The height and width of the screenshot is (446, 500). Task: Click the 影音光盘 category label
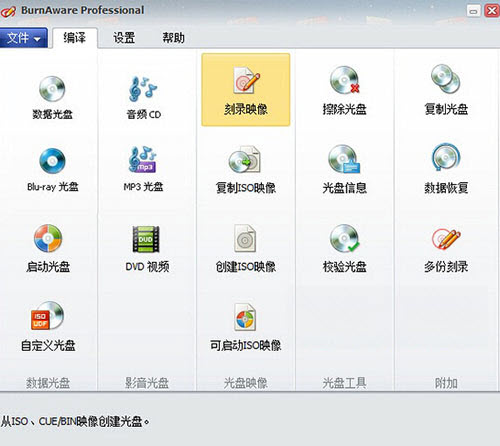point(147,383)
